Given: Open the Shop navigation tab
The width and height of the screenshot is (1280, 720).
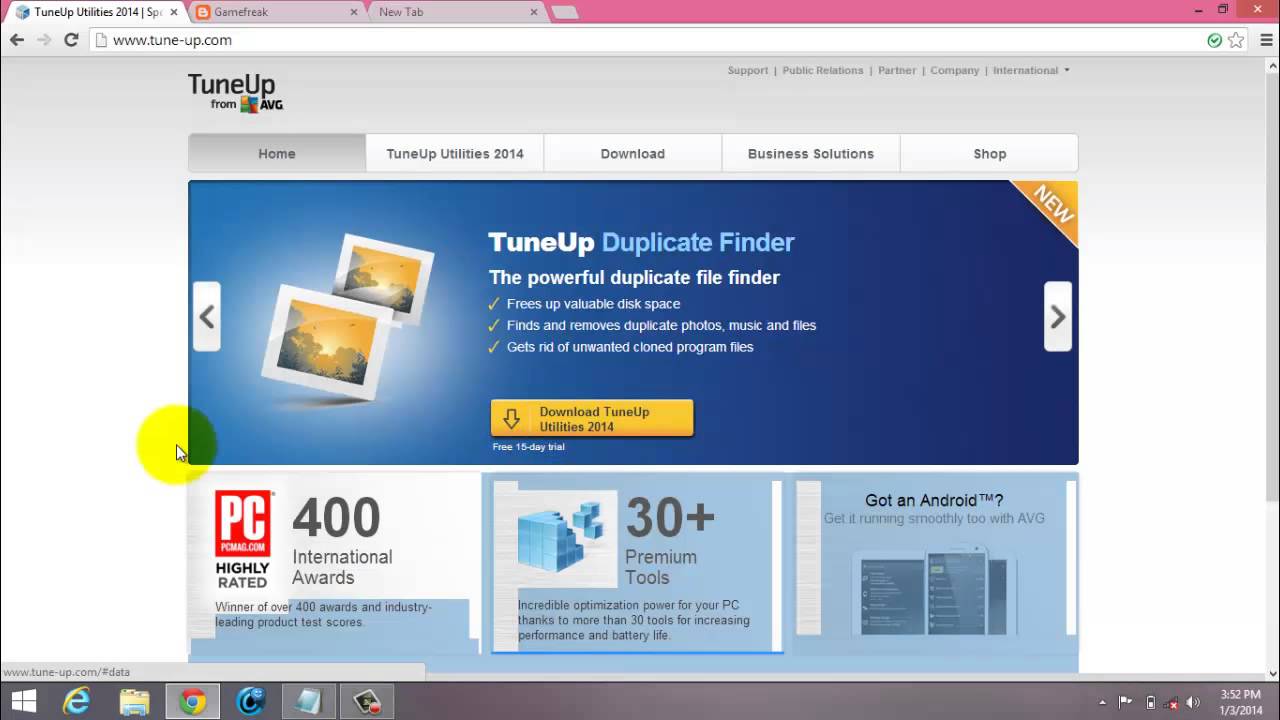Looking at the screenshot, I should click(989, 153).
